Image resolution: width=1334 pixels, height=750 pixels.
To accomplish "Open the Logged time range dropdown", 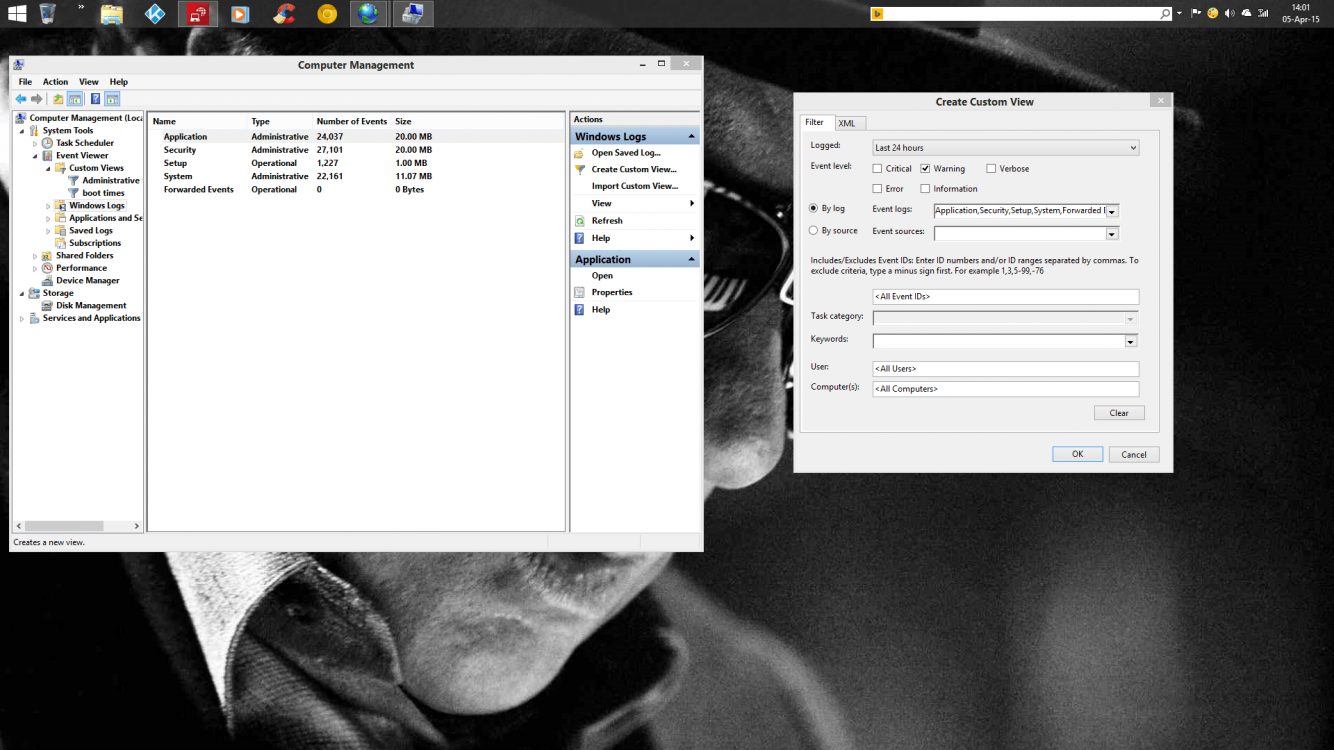I will [1006, 148].
